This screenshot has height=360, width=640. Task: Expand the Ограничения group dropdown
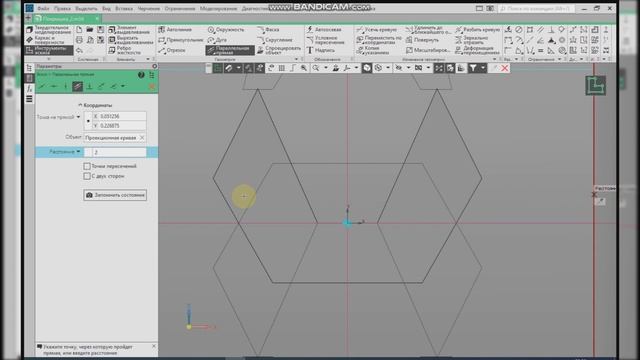tap(560, 60)
